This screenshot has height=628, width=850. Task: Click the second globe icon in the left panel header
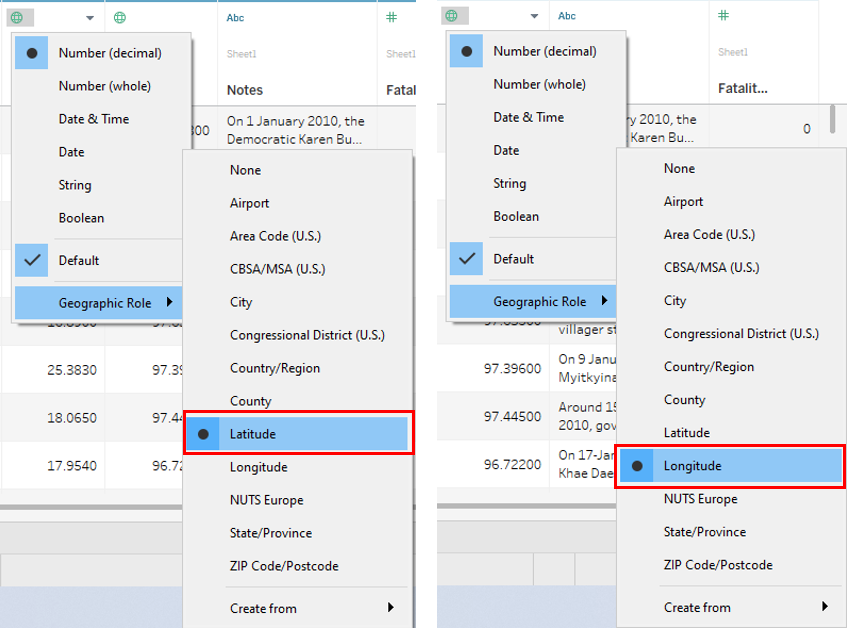pyautogui.click(x=120, y=18)
